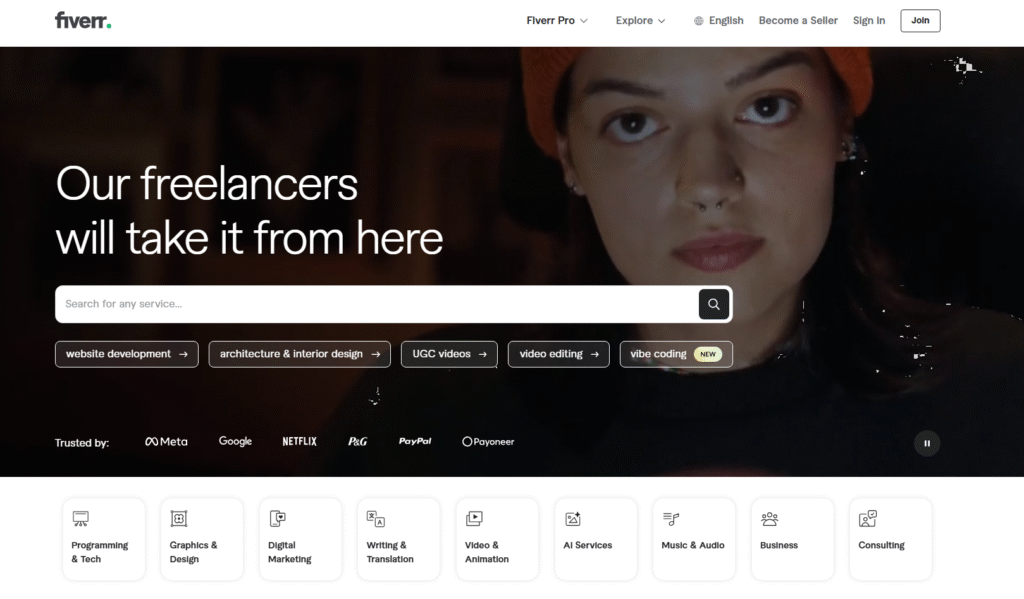
Task: Click the Consulting label text
Action: [881, 545]
